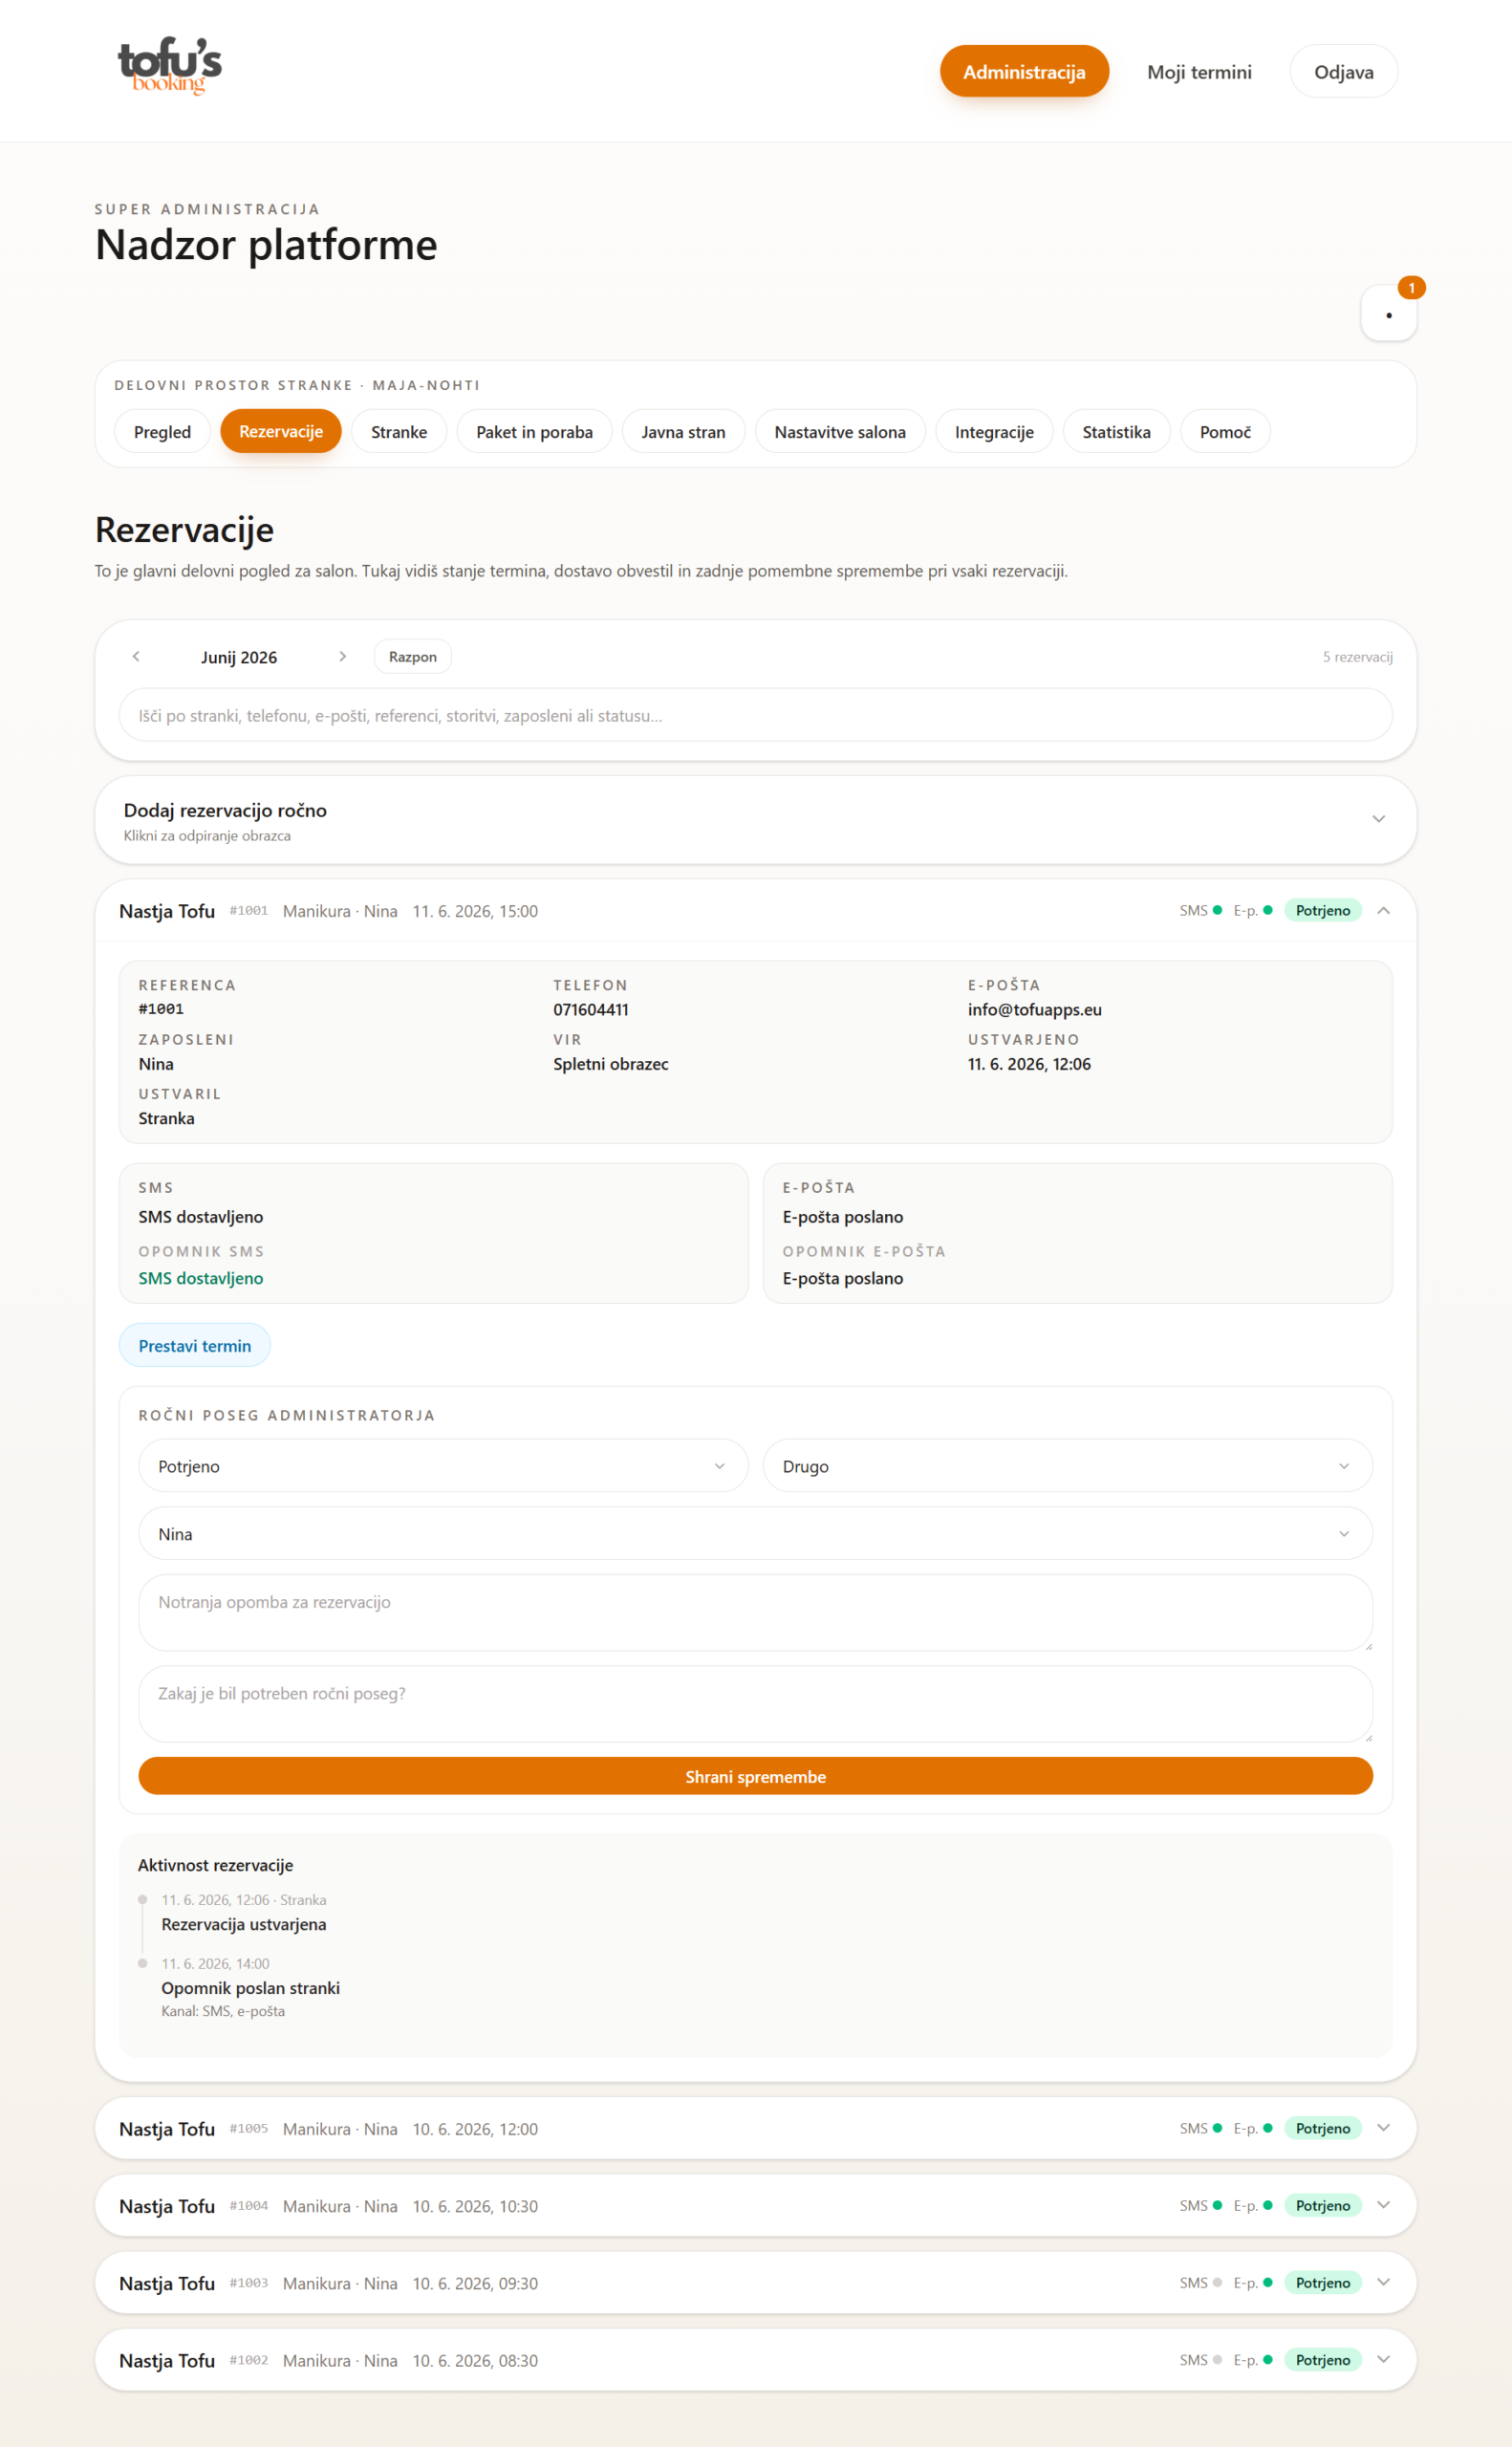This screenshot has width=1512, height=2447.
Task: Expand reservation #1003 chevron
Action: tap(1383, 2281)
